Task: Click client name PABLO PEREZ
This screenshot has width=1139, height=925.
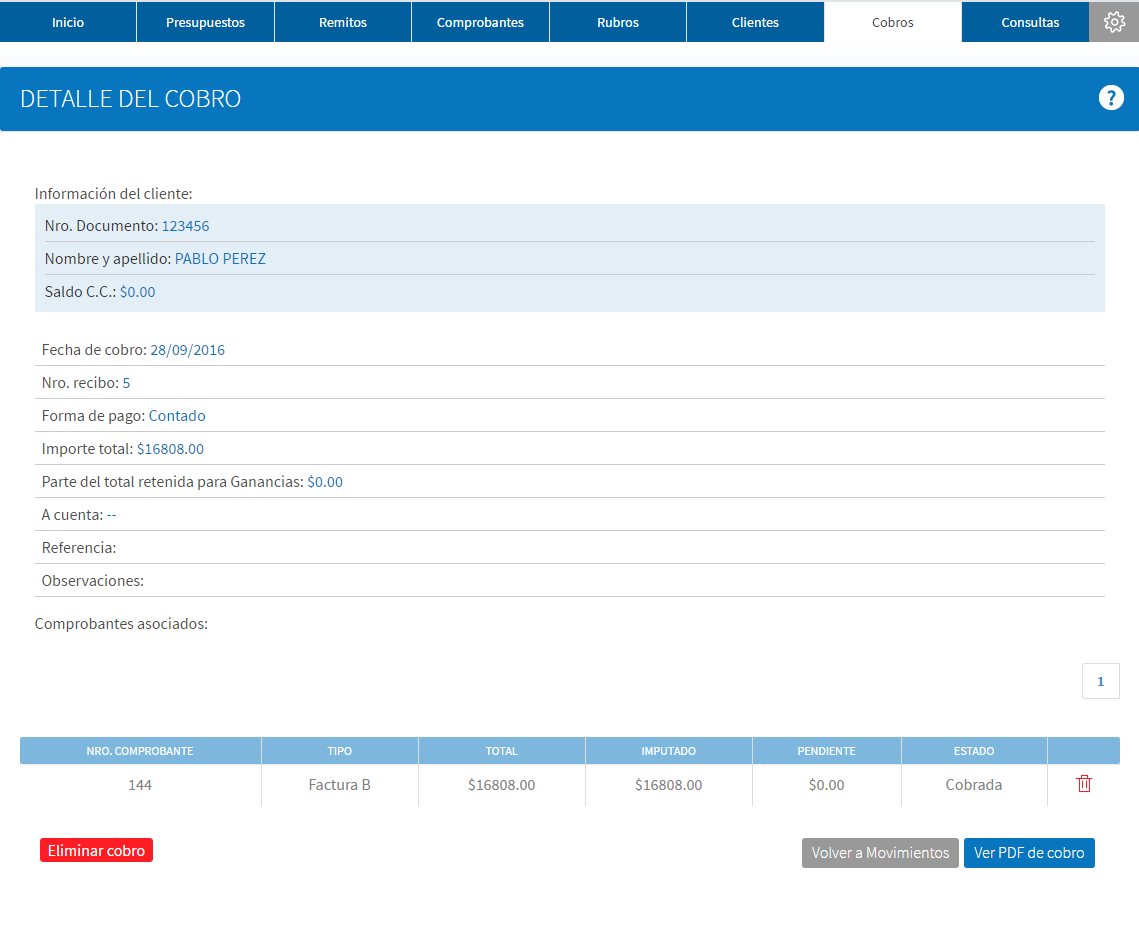Action: (x=220, y=259)
